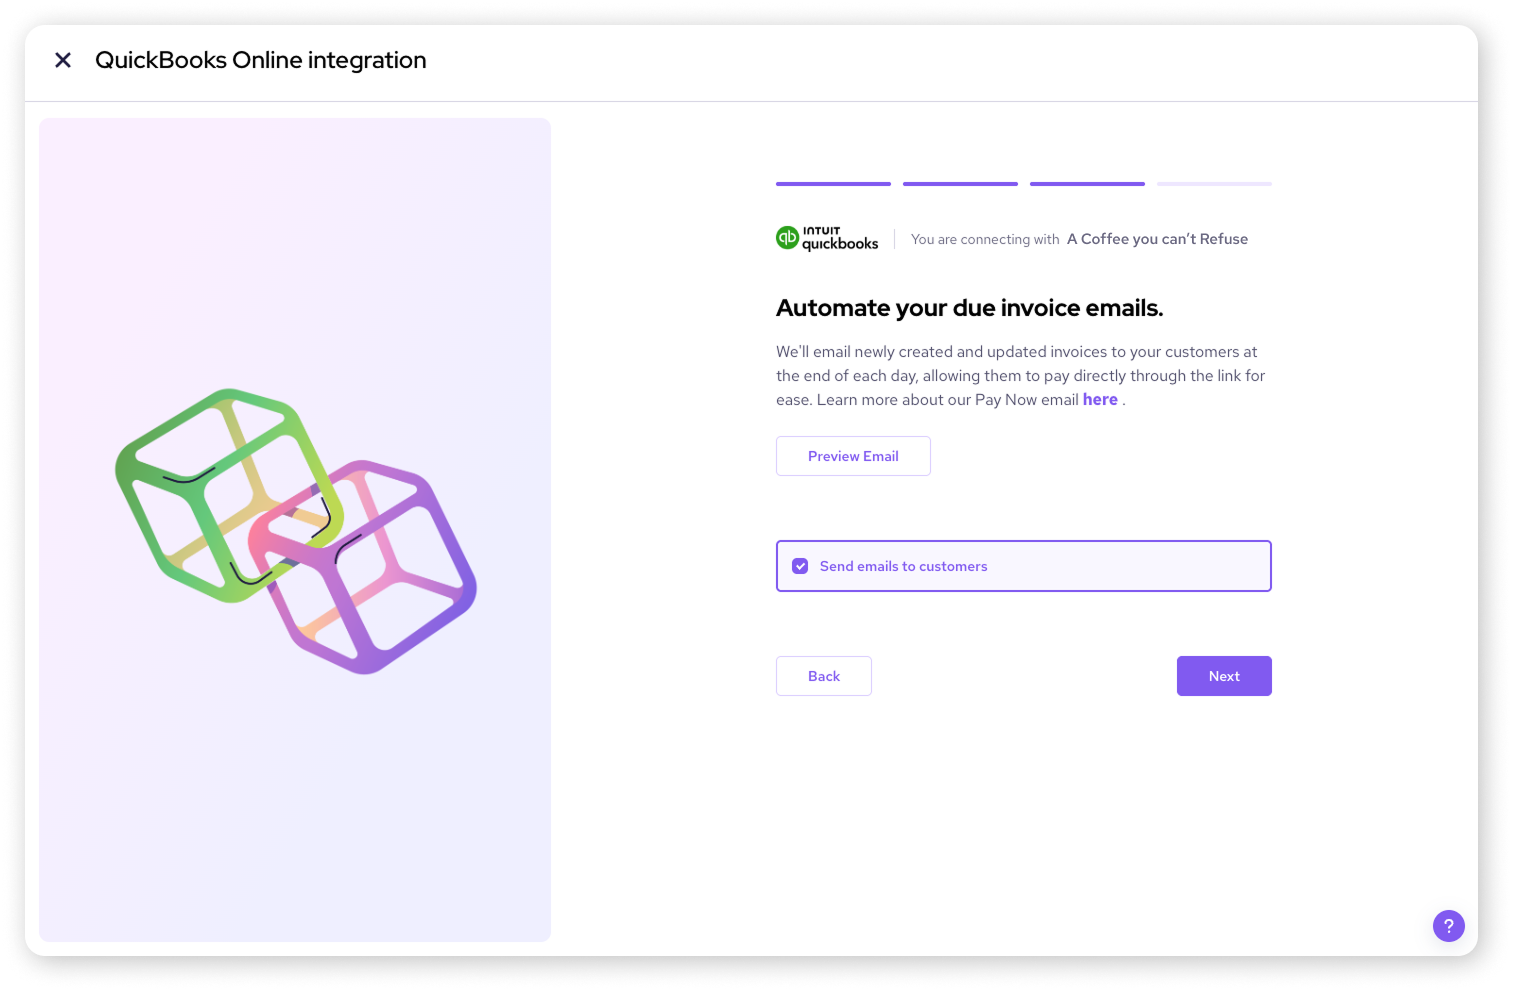Jump to the second progress step bar
This screenshot has height=991, width=1513.
(960, 184)
